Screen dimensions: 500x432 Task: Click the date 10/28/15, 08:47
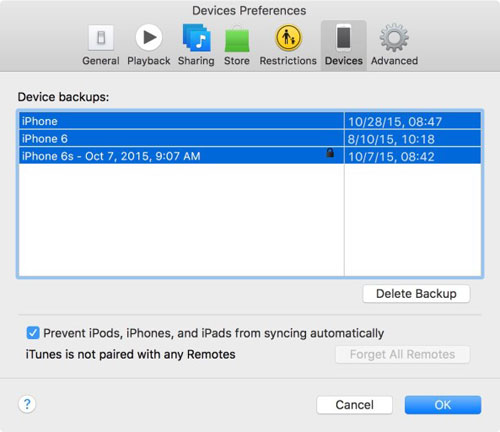395,122
